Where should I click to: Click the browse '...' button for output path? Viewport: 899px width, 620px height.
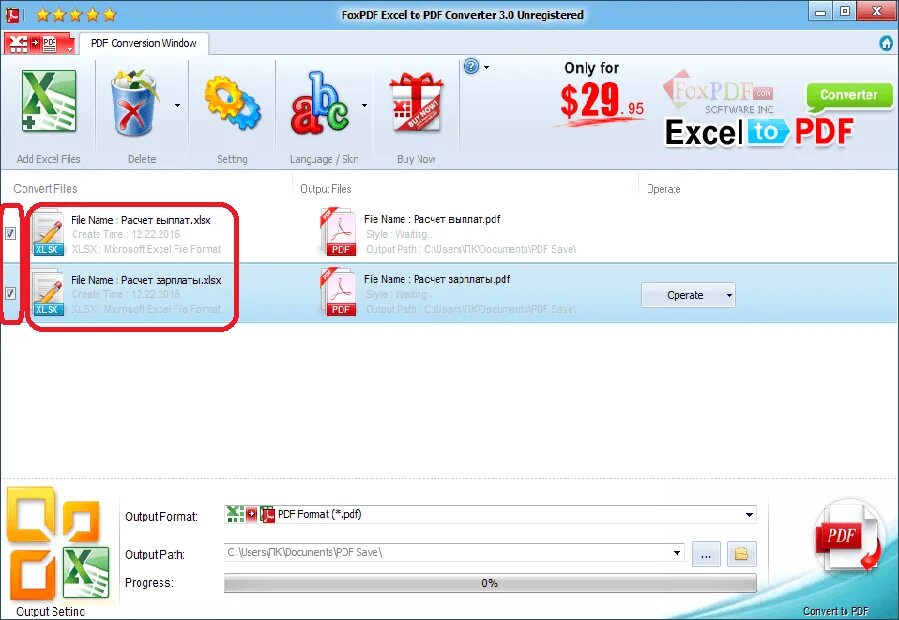click(x=706, y=554)
